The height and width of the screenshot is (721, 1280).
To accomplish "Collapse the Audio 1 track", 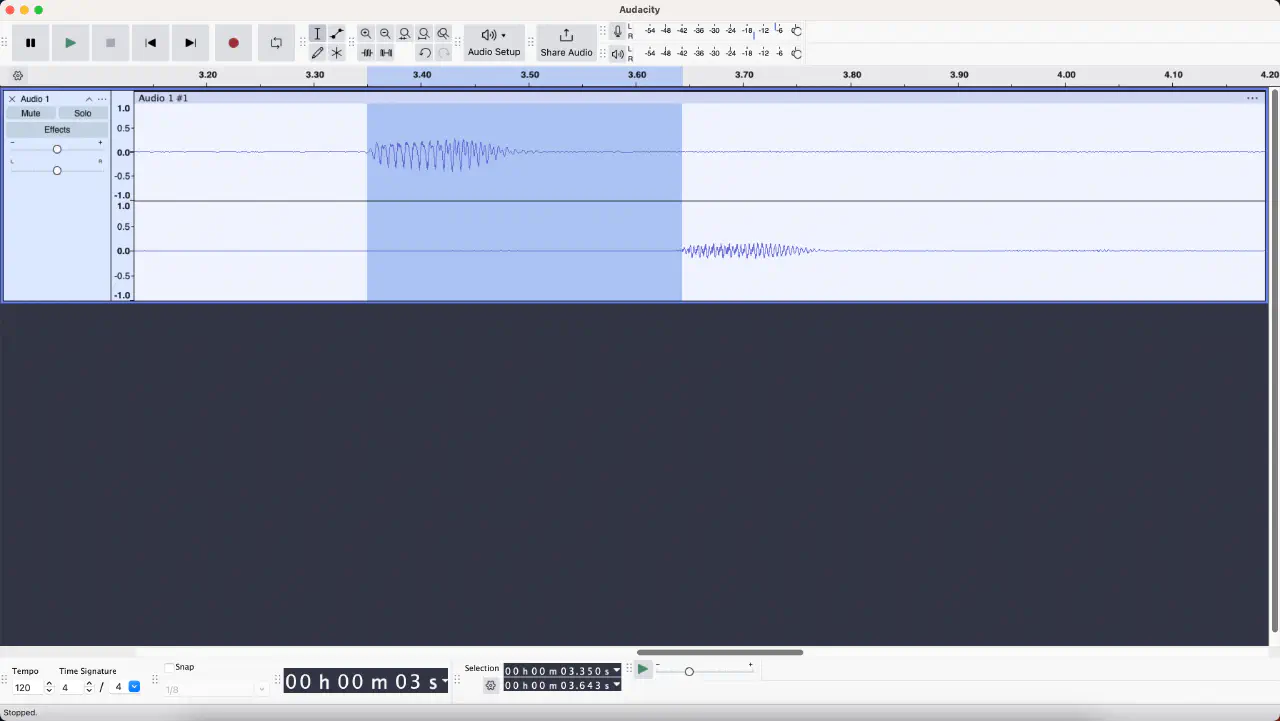I will coord(89,99).
